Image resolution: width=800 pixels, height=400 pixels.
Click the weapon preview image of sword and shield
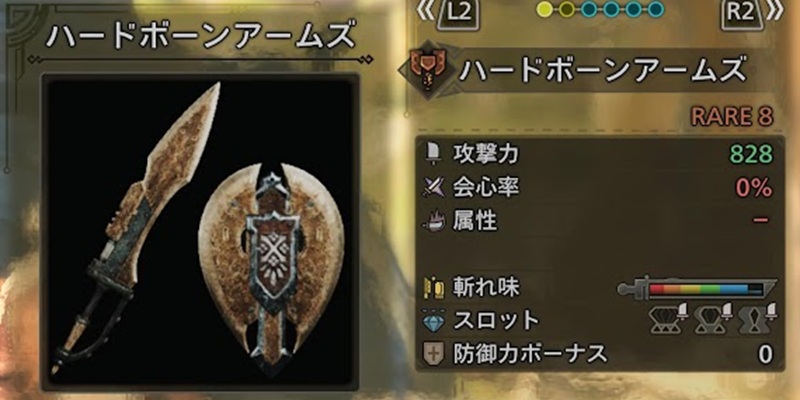click(x=199, y=231)
